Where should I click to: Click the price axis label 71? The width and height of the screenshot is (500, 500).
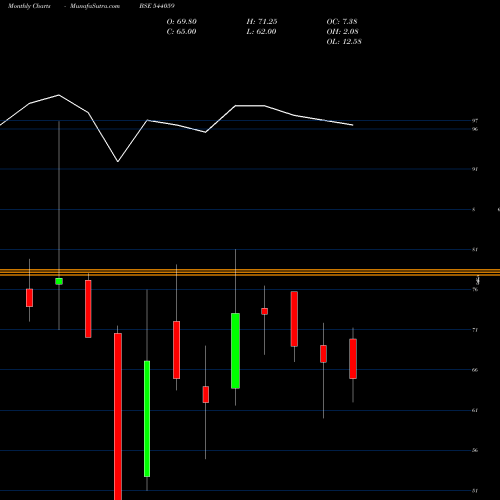pos(475,330)
